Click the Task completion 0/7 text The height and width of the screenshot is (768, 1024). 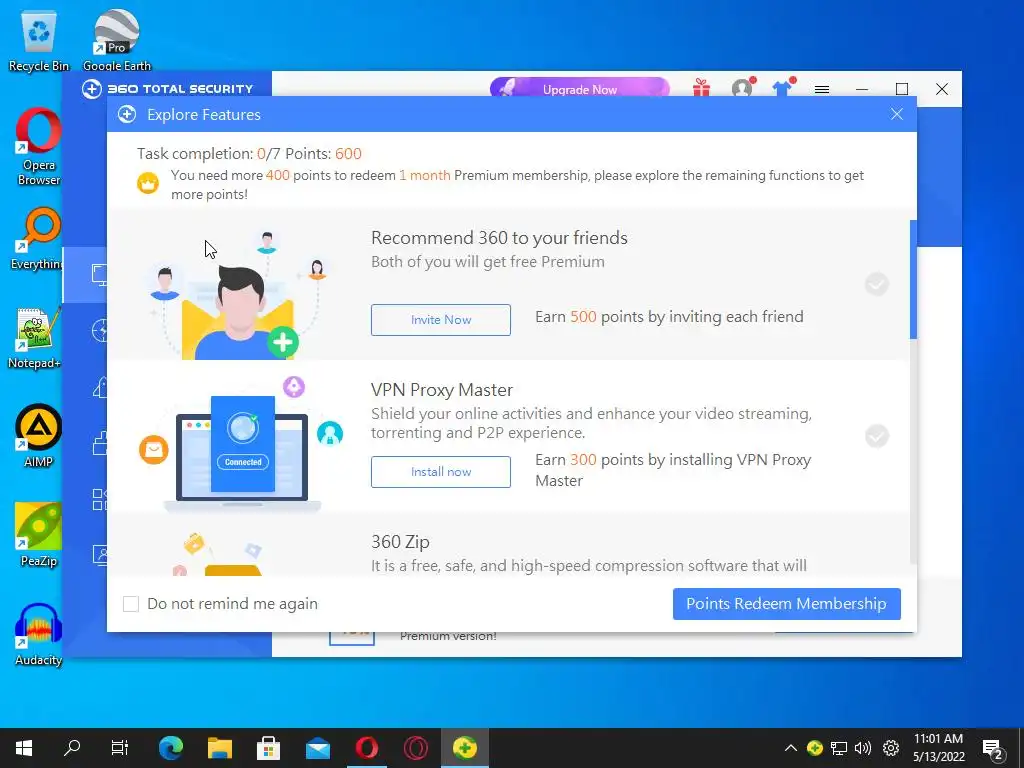point(208,153)
